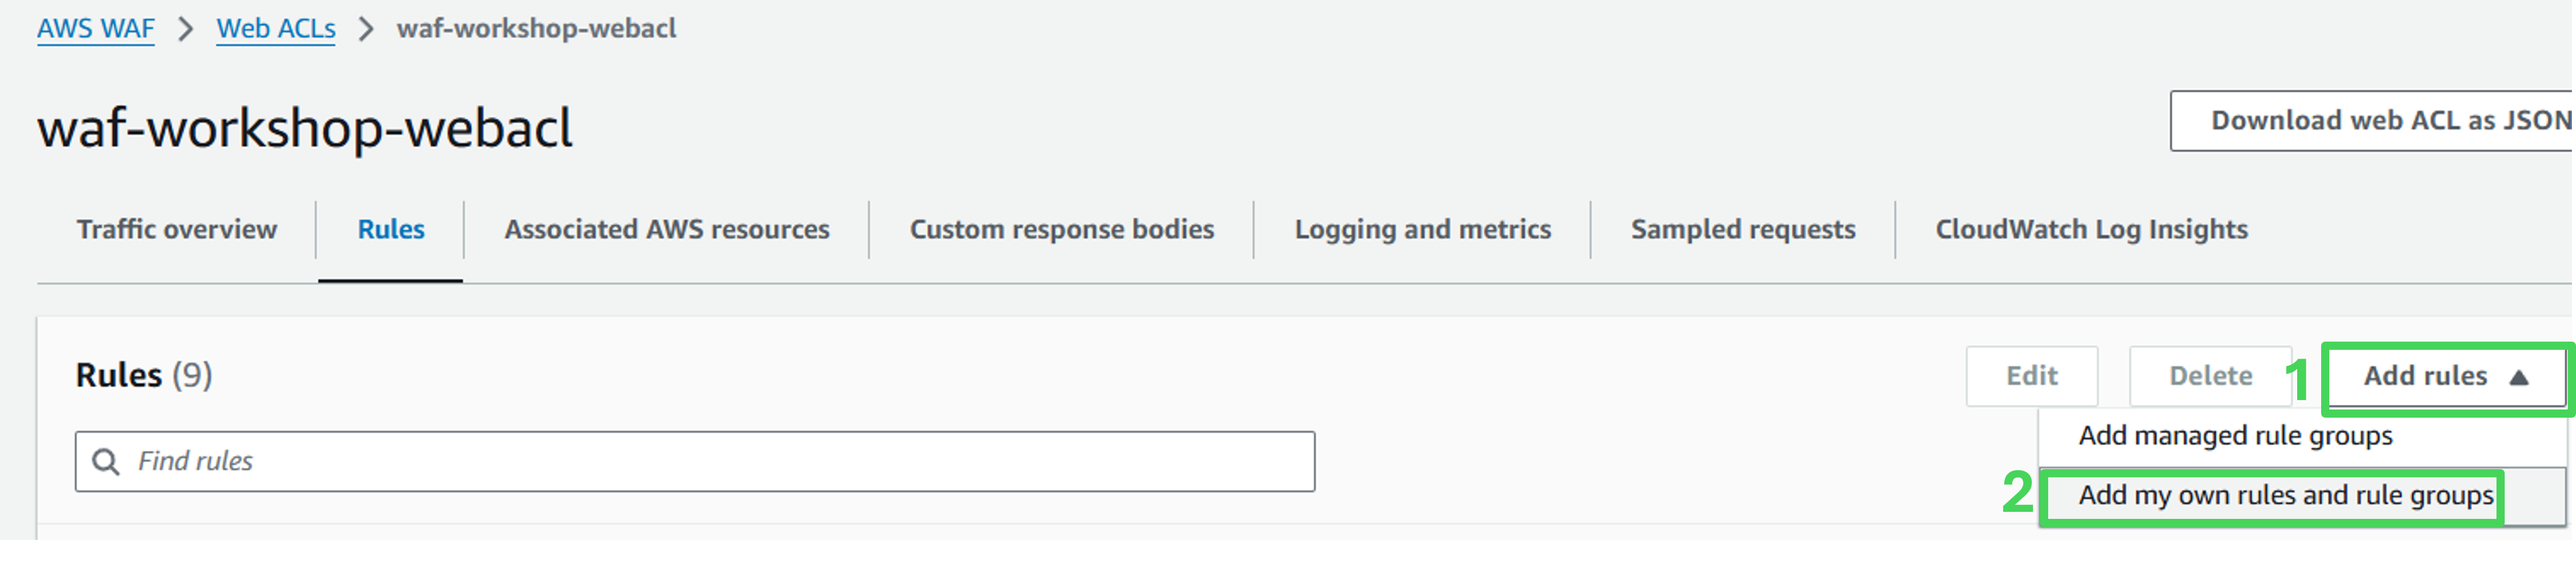Viewport: 2576px width, 568px height.
Task: Choose Add my own rules and rule groups
Action: click(2286, 495)
